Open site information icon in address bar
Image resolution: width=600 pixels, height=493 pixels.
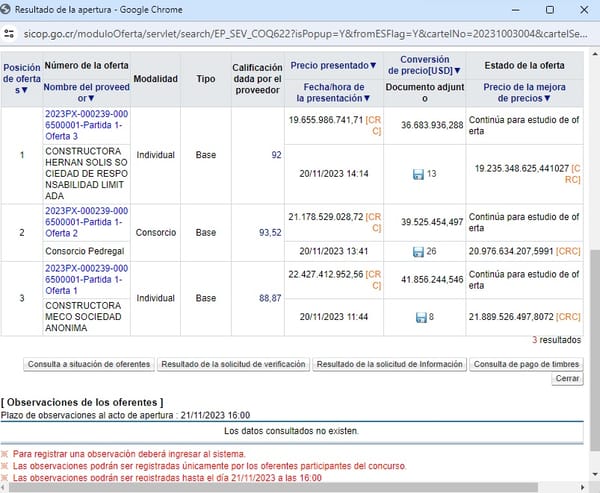(9, 34)
